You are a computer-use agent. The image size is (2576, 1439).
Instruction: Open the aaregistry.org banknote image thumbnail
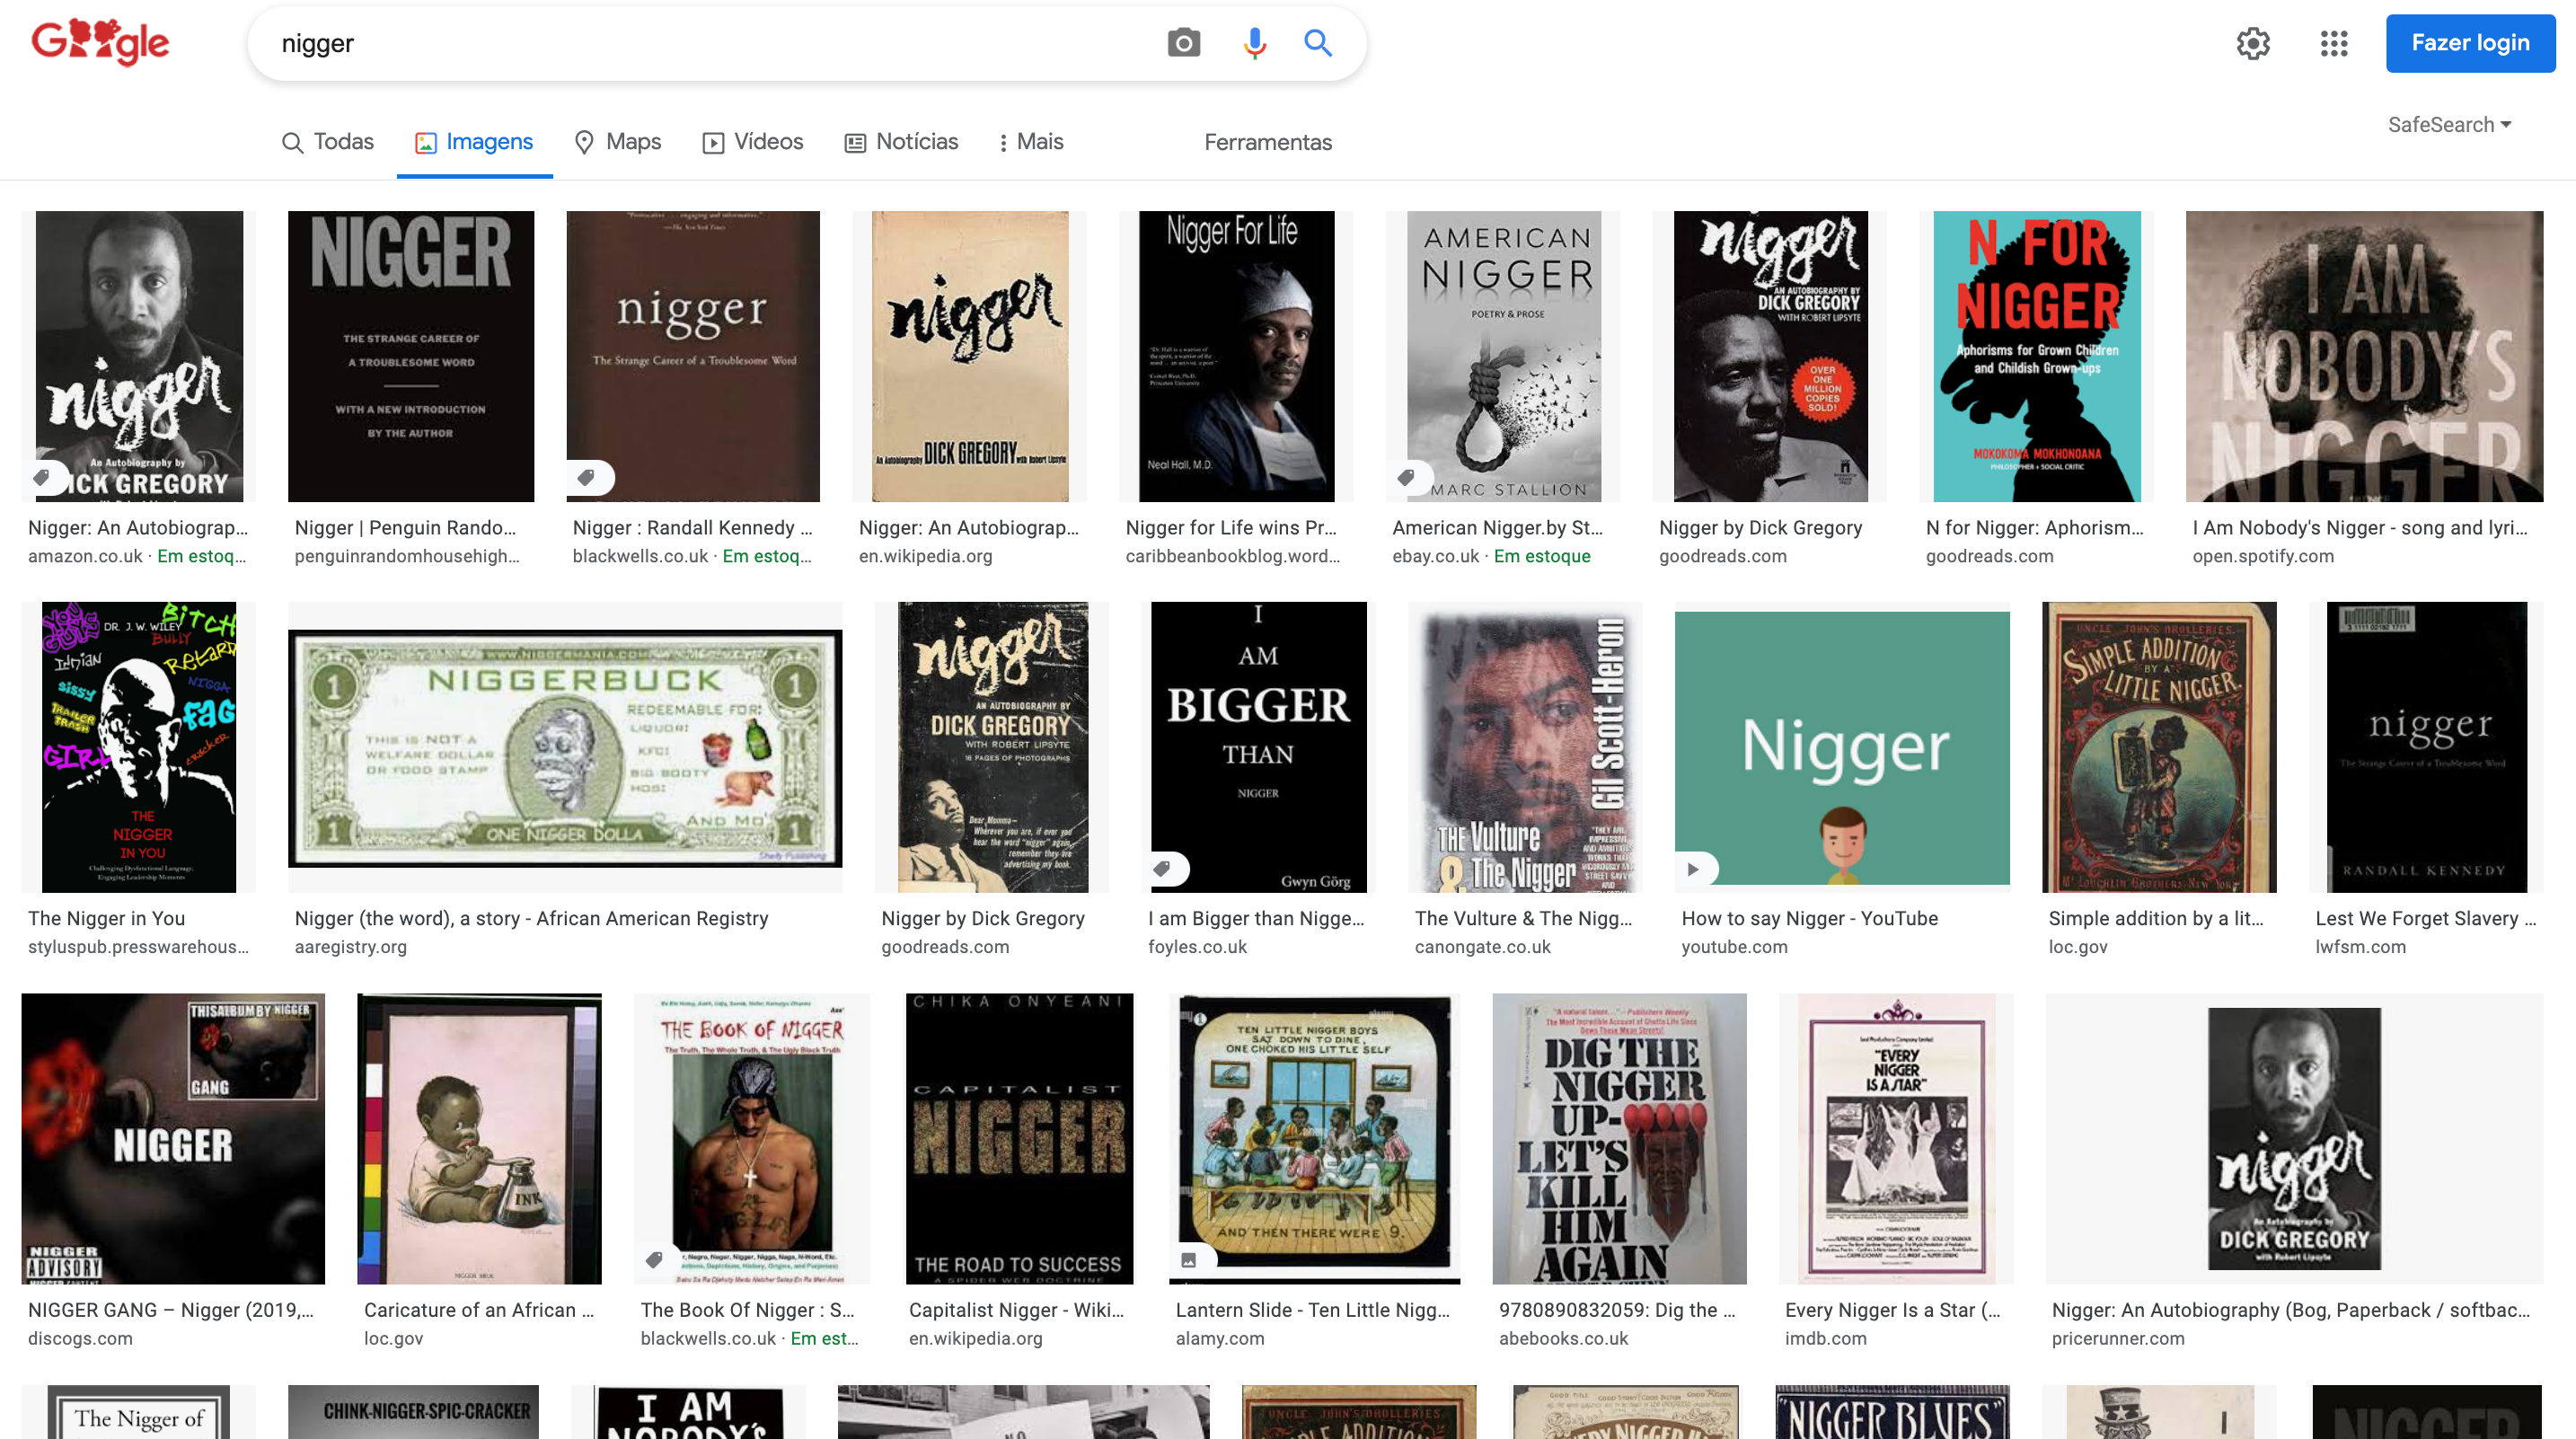[565, 747]
